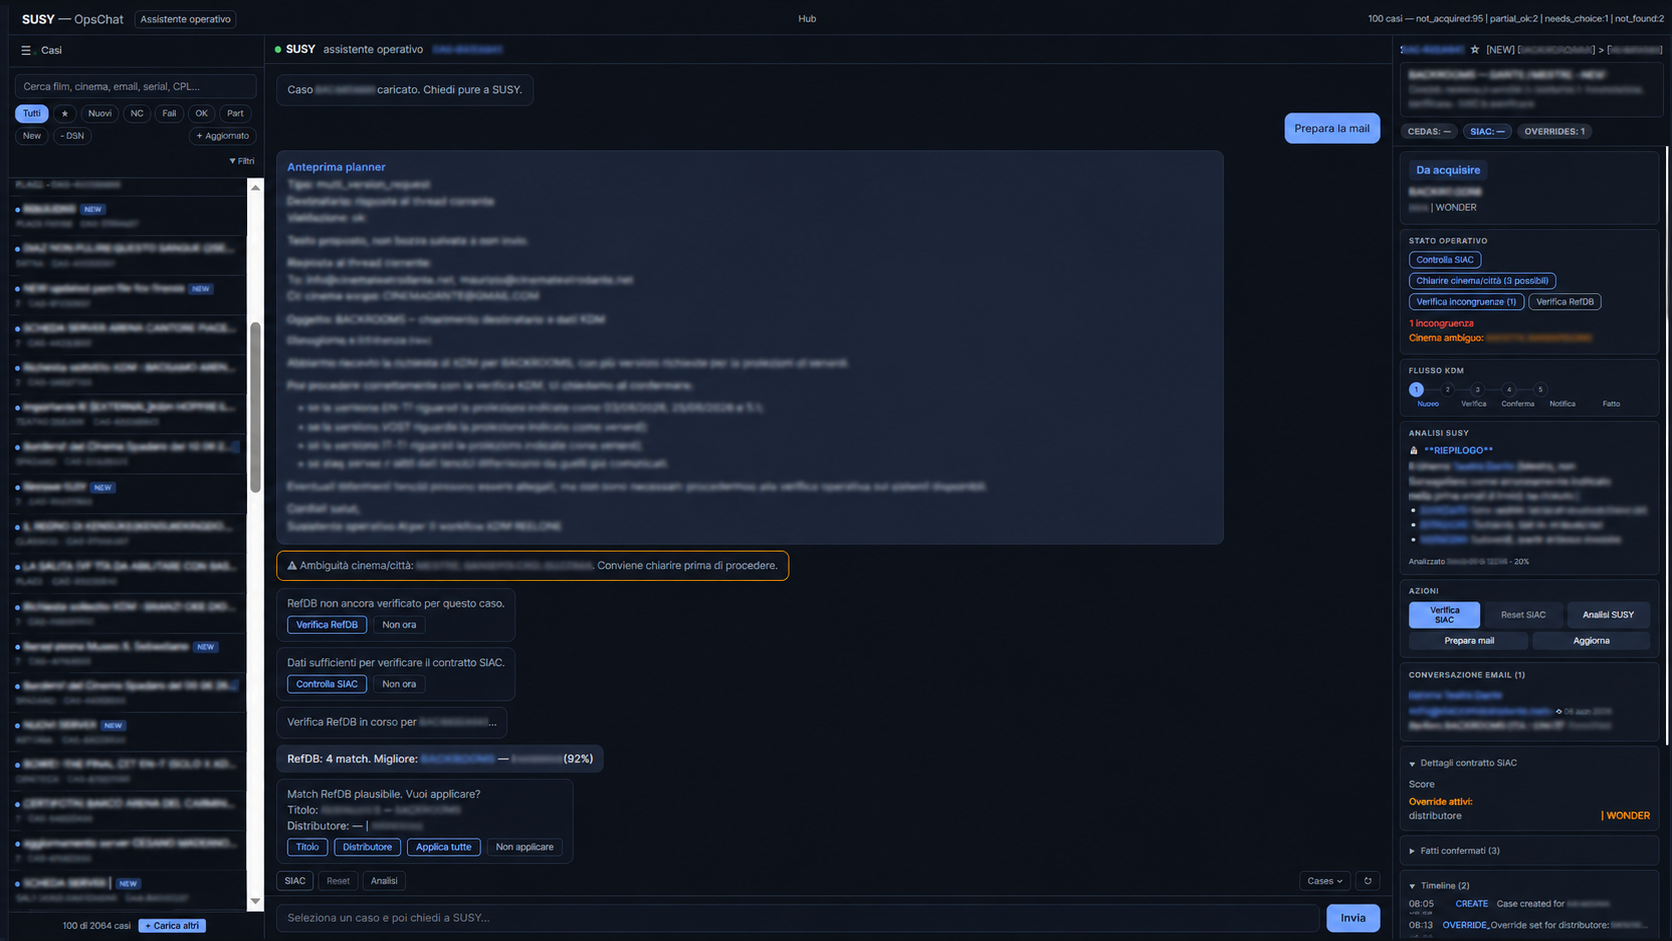The height and width of the screenshot is (941, 1672).
Task: Click Controlla SIAC in Stato Operativo
Action: [1445, 260]
